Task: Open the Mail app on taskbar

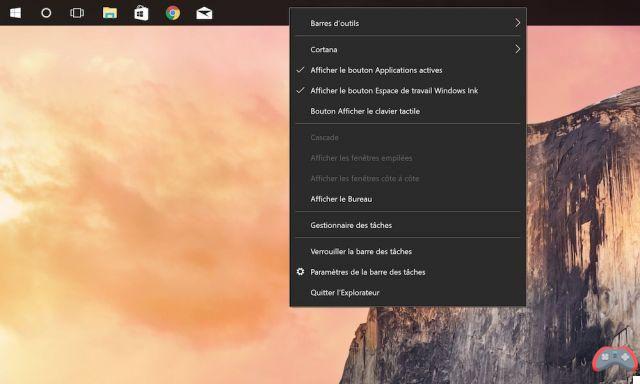Action: pyautogui.click(x=204, y=13)
